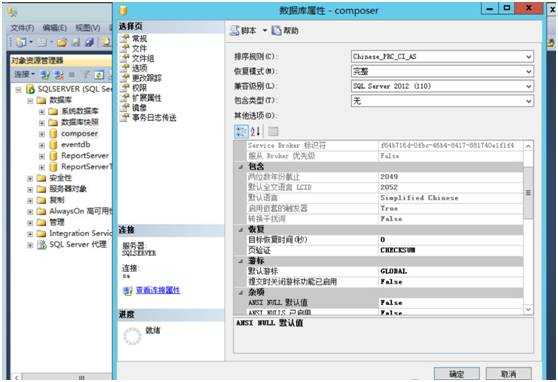This screenshot has width=558, height=382.
Task: Expand the 管理 tree node
Action: click(30, 223)
